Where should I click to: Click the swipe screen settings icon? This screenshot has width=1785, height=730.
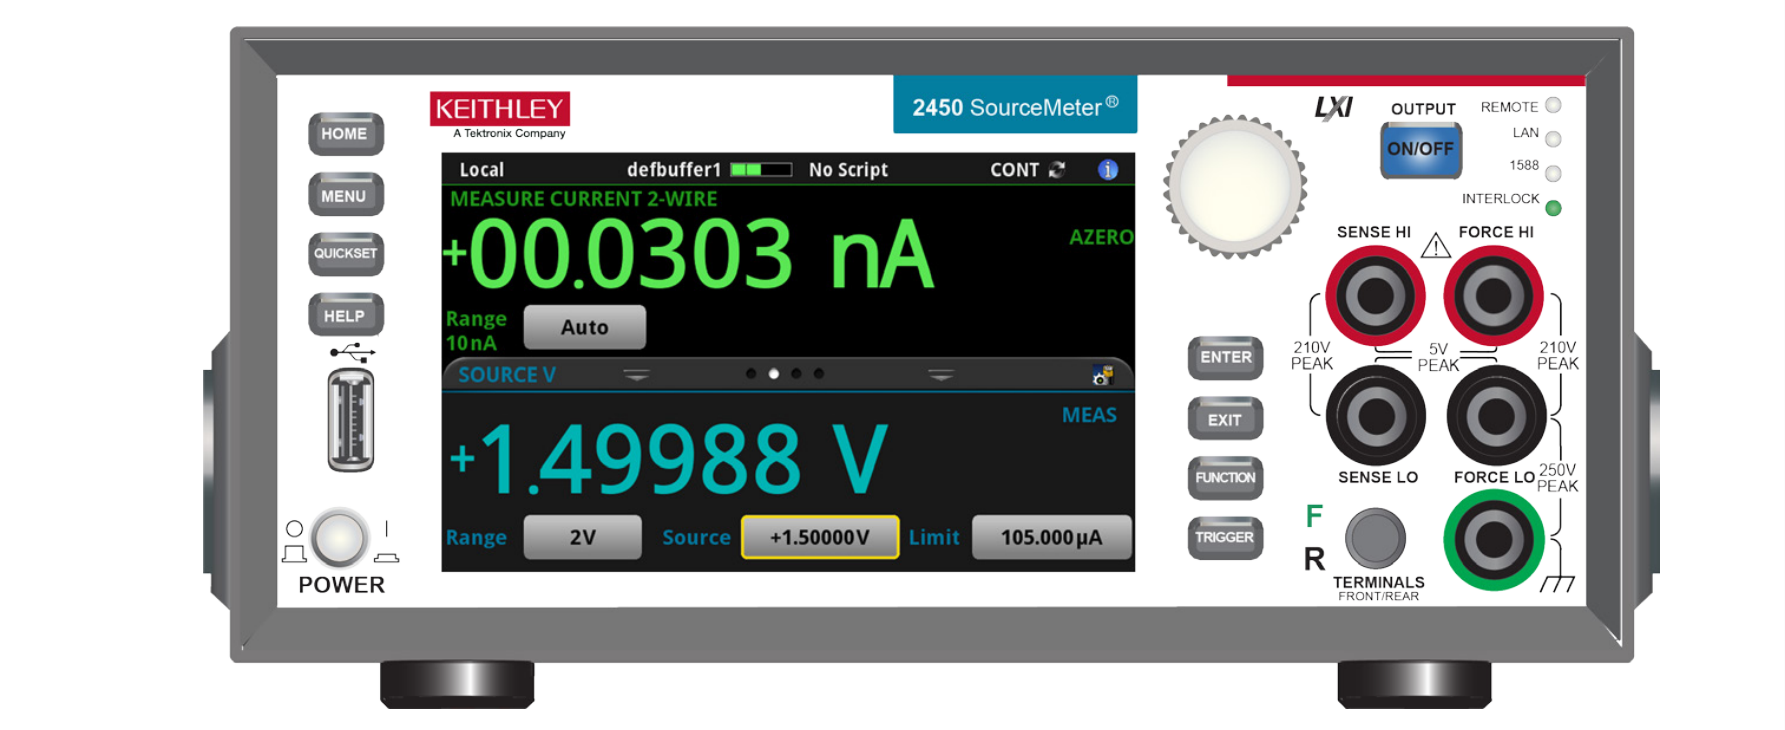click(1102, 376)
